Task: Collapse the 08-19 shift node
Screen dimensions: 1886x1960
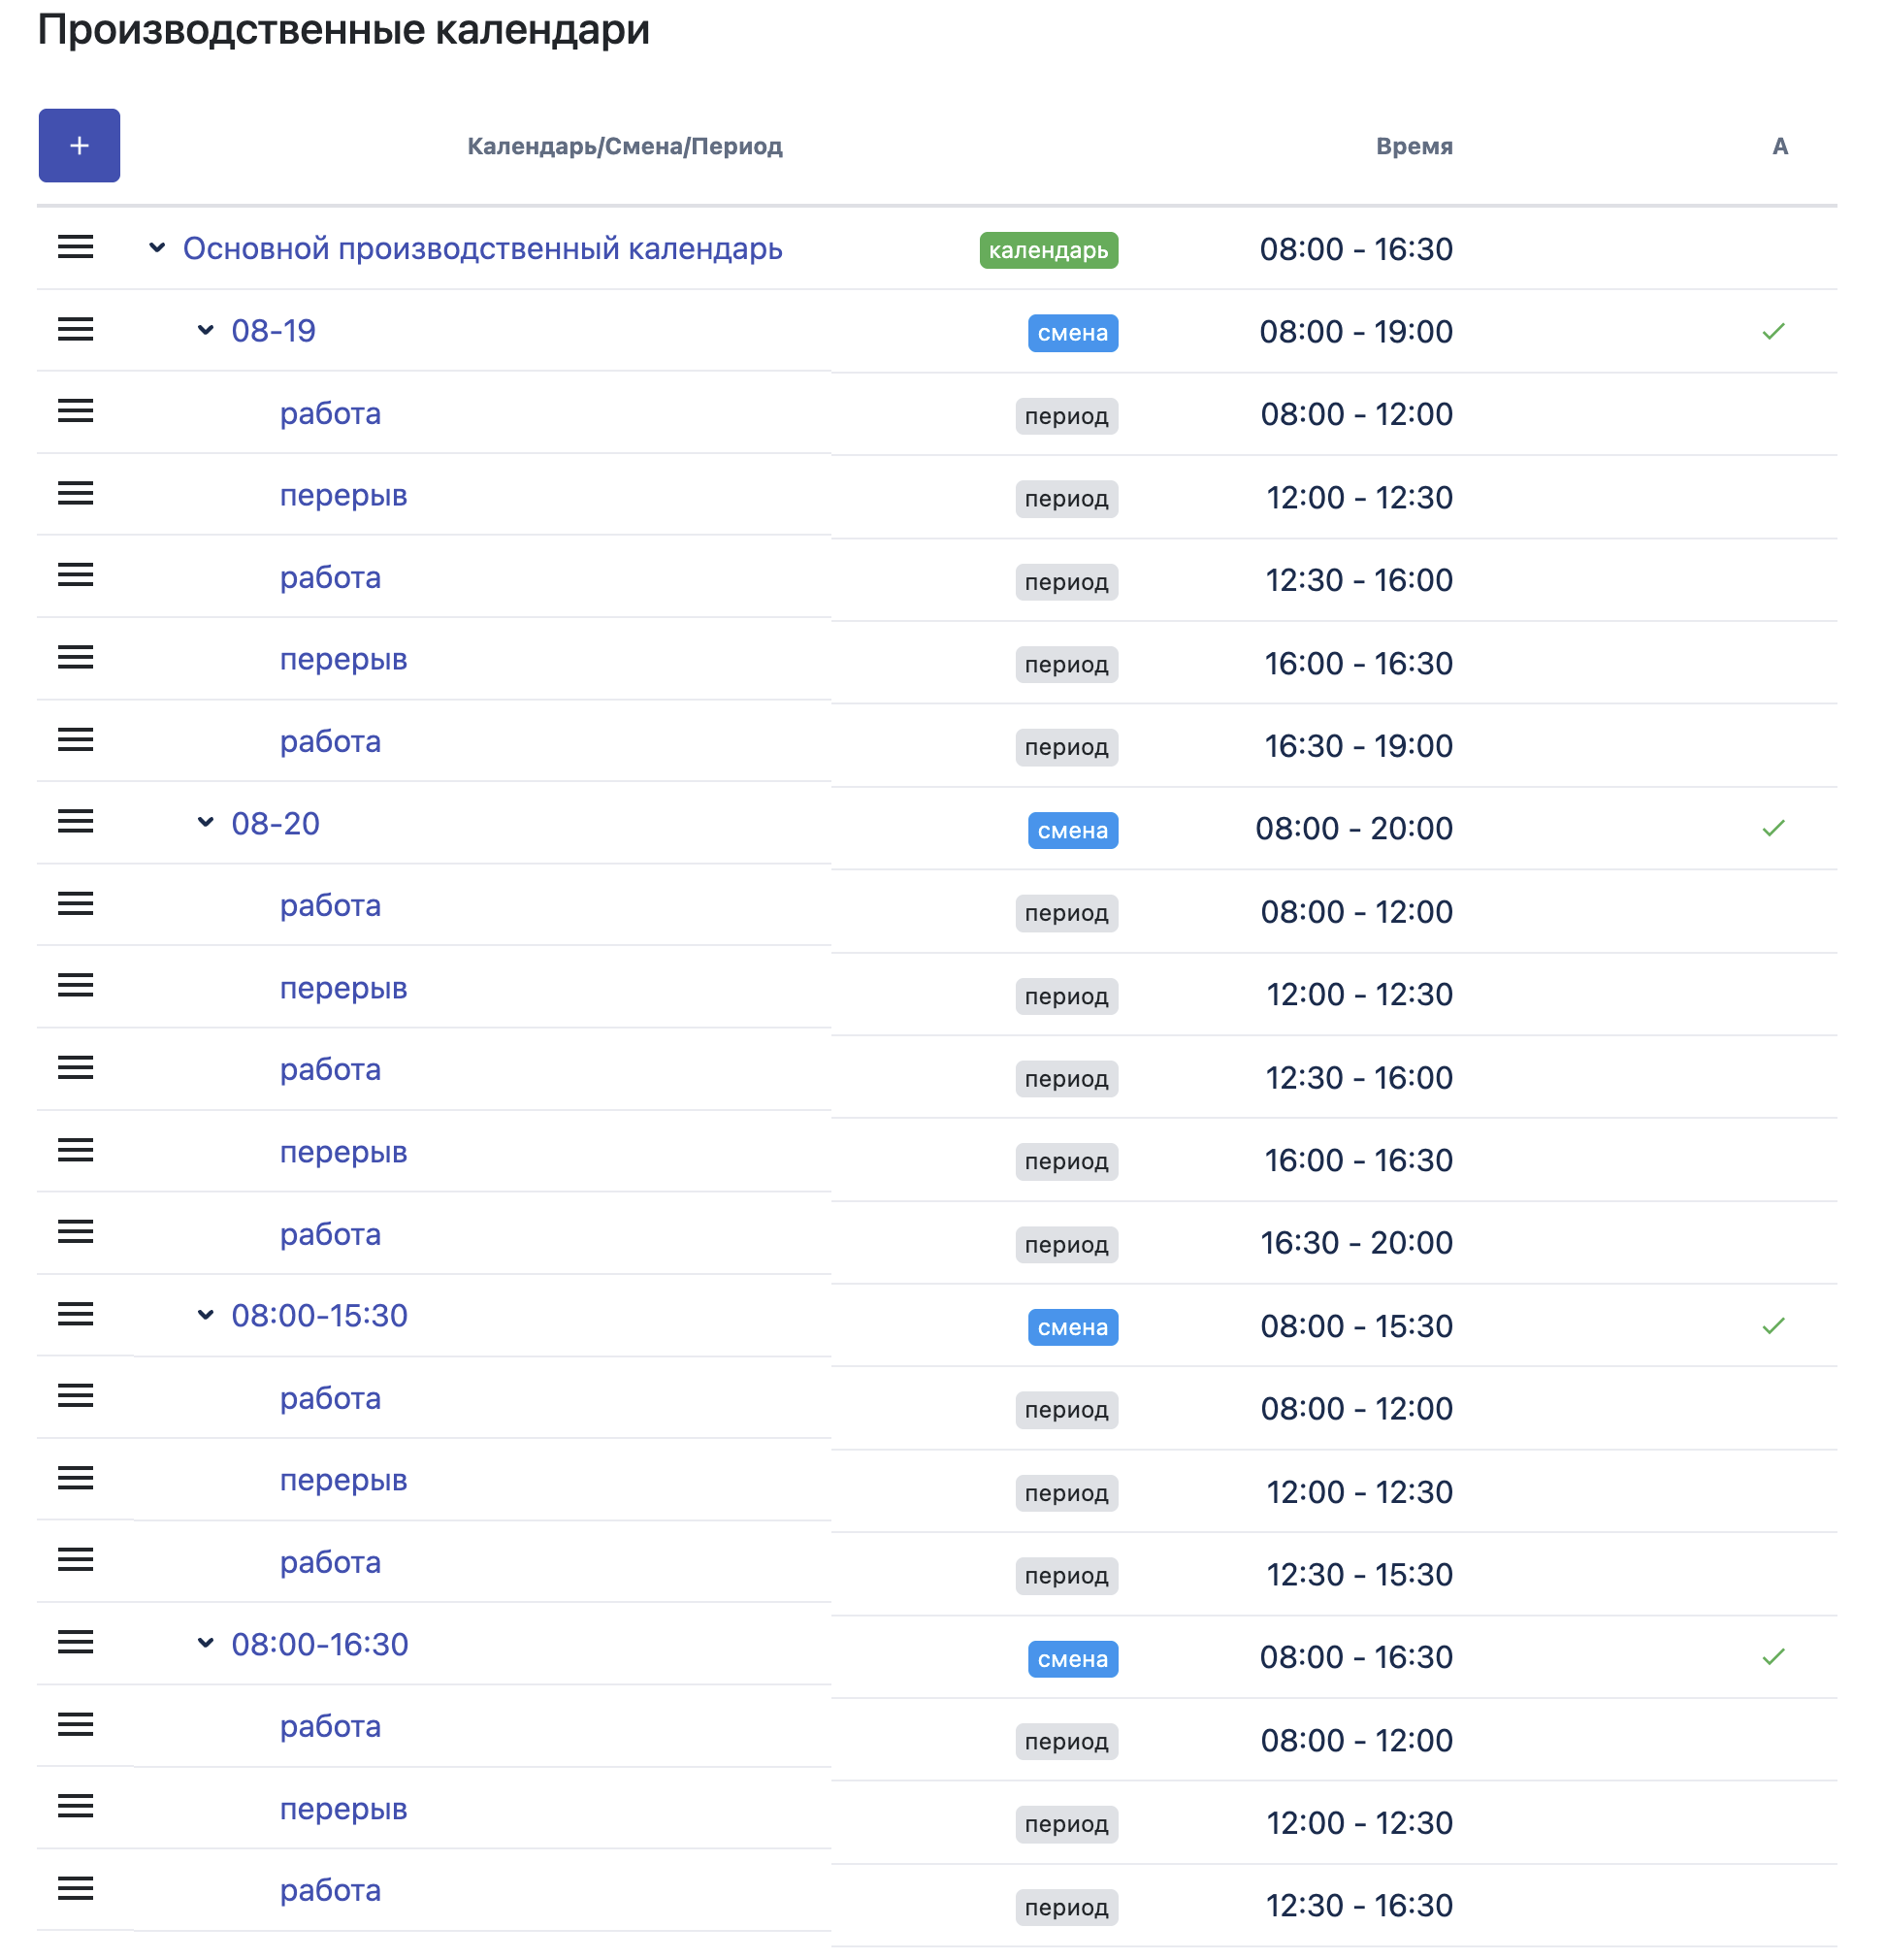Action: [205, 330]
